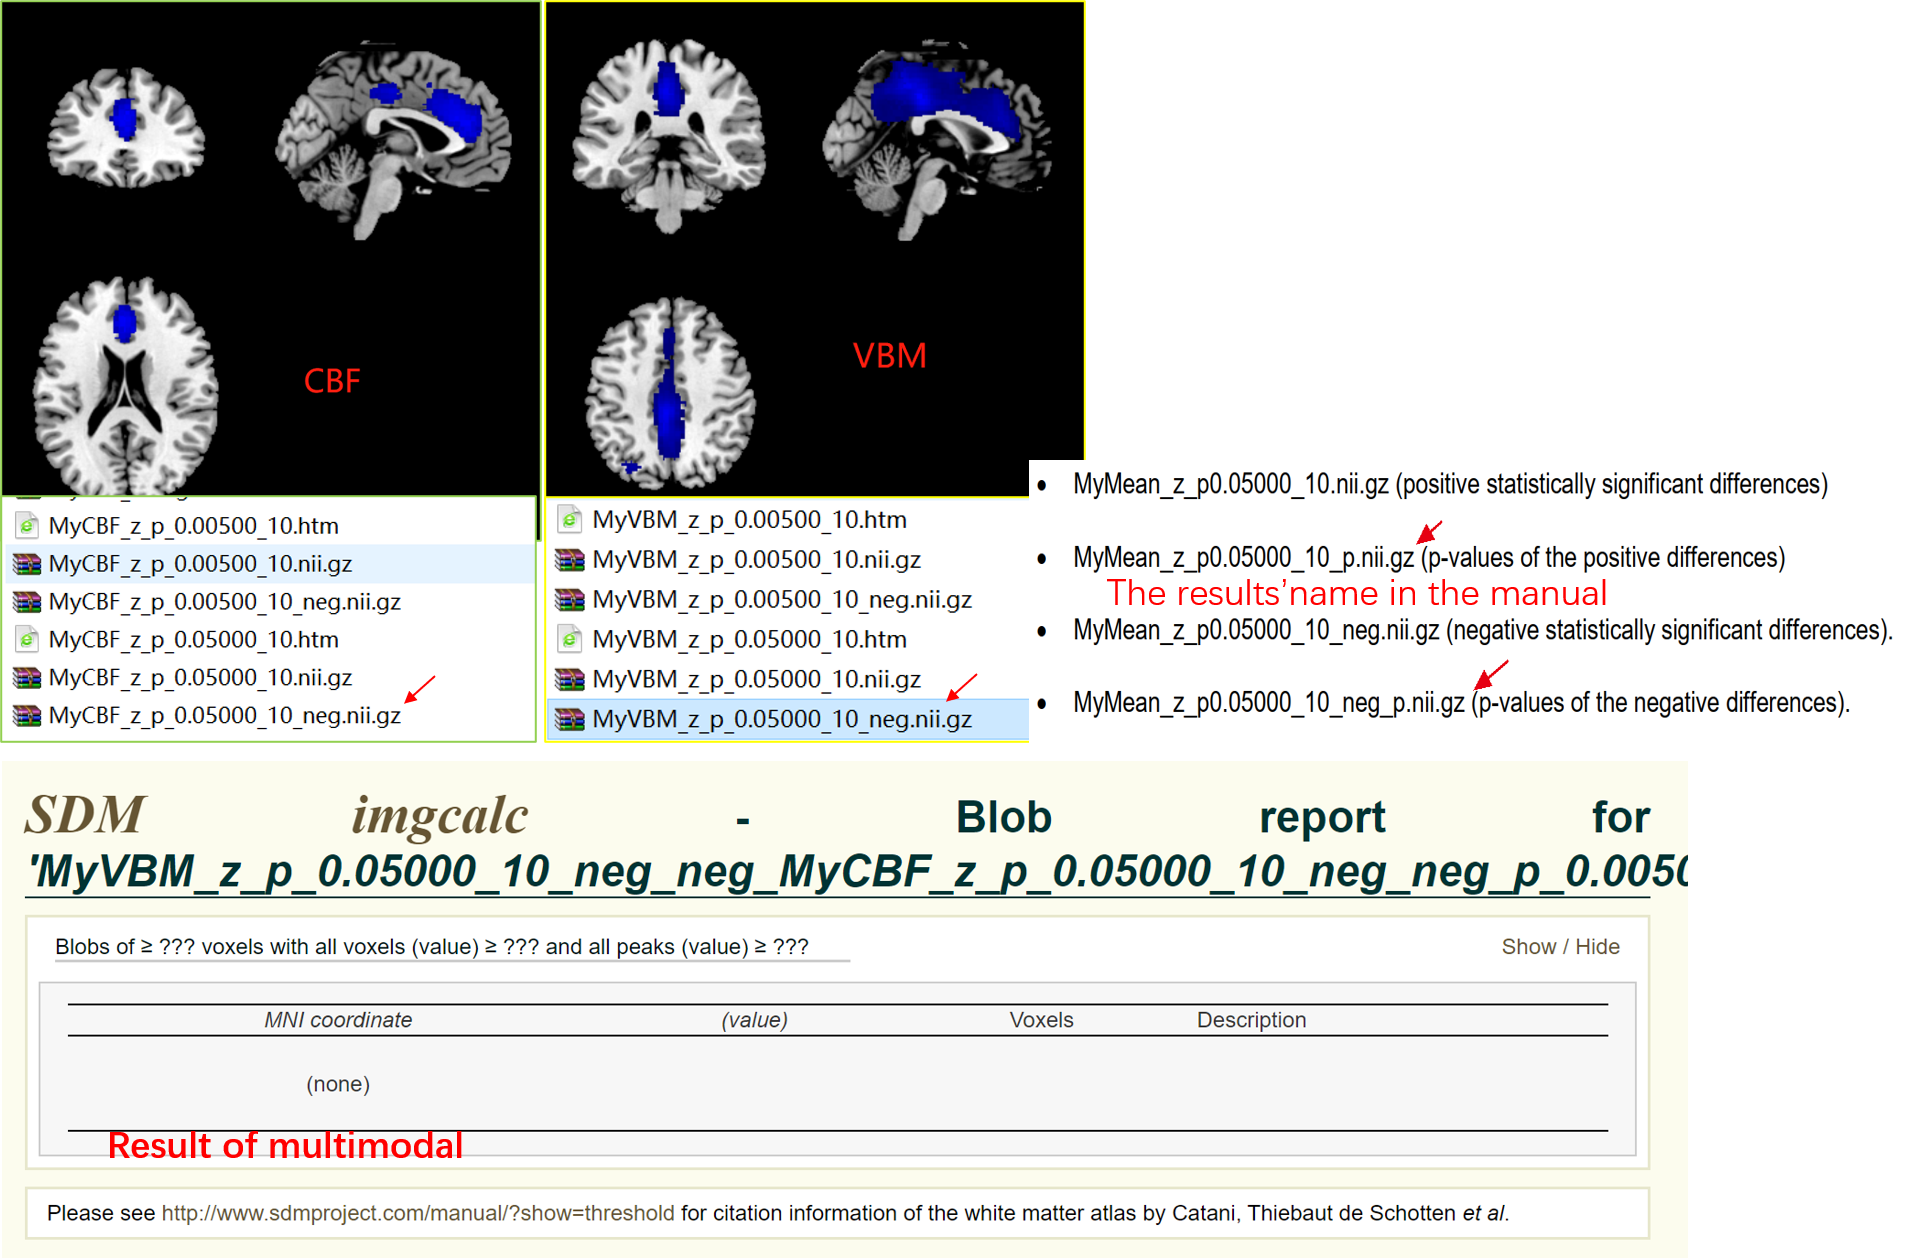Click archive icon beside MyCBF_z_p_0.05000_10_neg.nii.gz
The image size is (1910, 1258).
(27, 716)
